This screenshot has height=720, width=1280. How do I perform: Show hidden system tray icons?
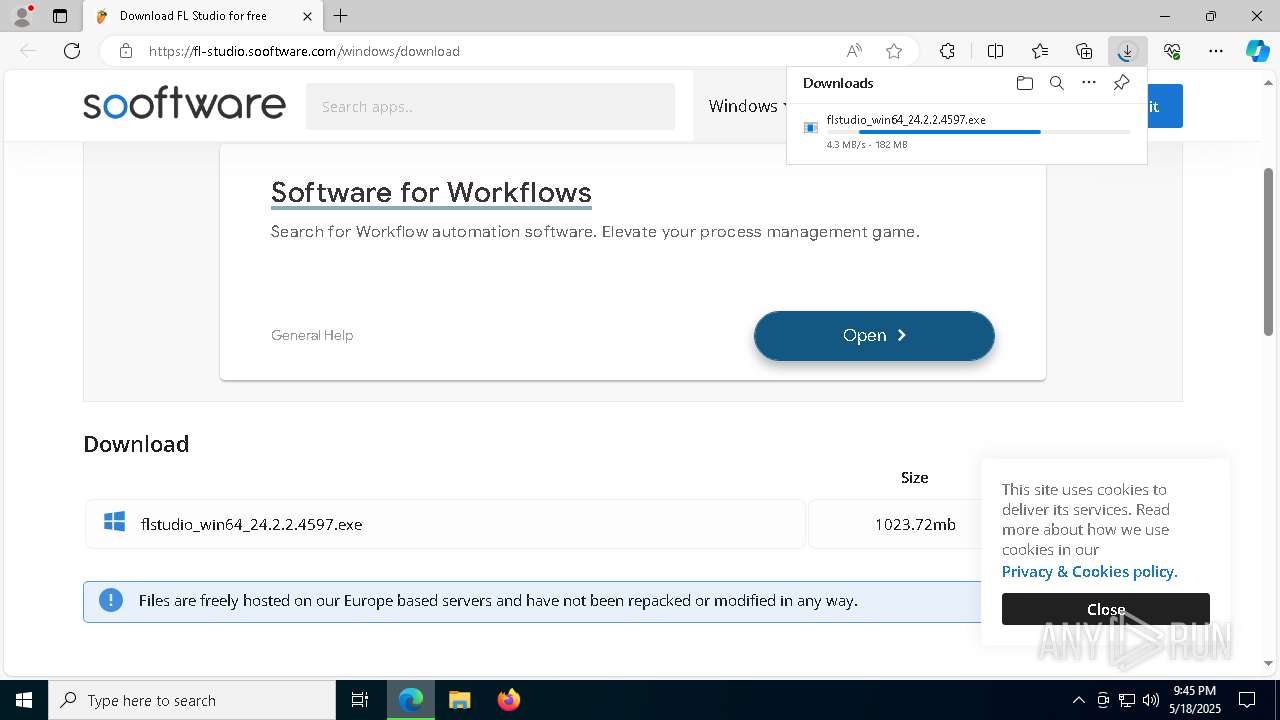tap(1078, 700)
